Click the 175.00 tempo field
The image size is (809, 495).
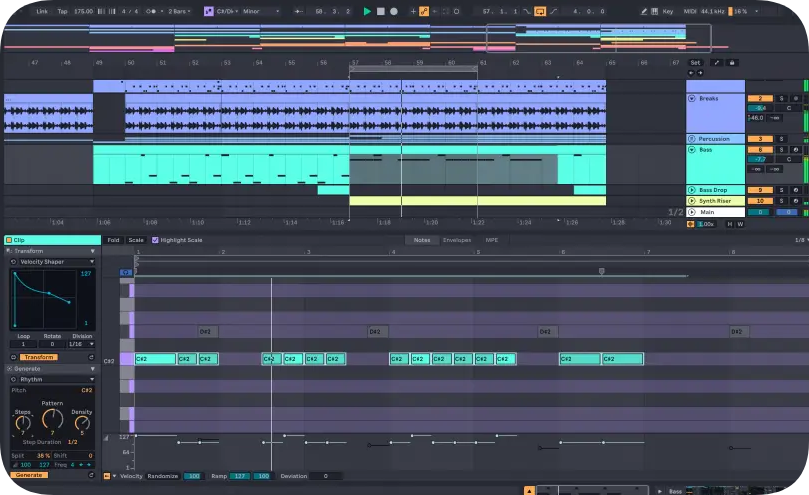click(83, 11)
